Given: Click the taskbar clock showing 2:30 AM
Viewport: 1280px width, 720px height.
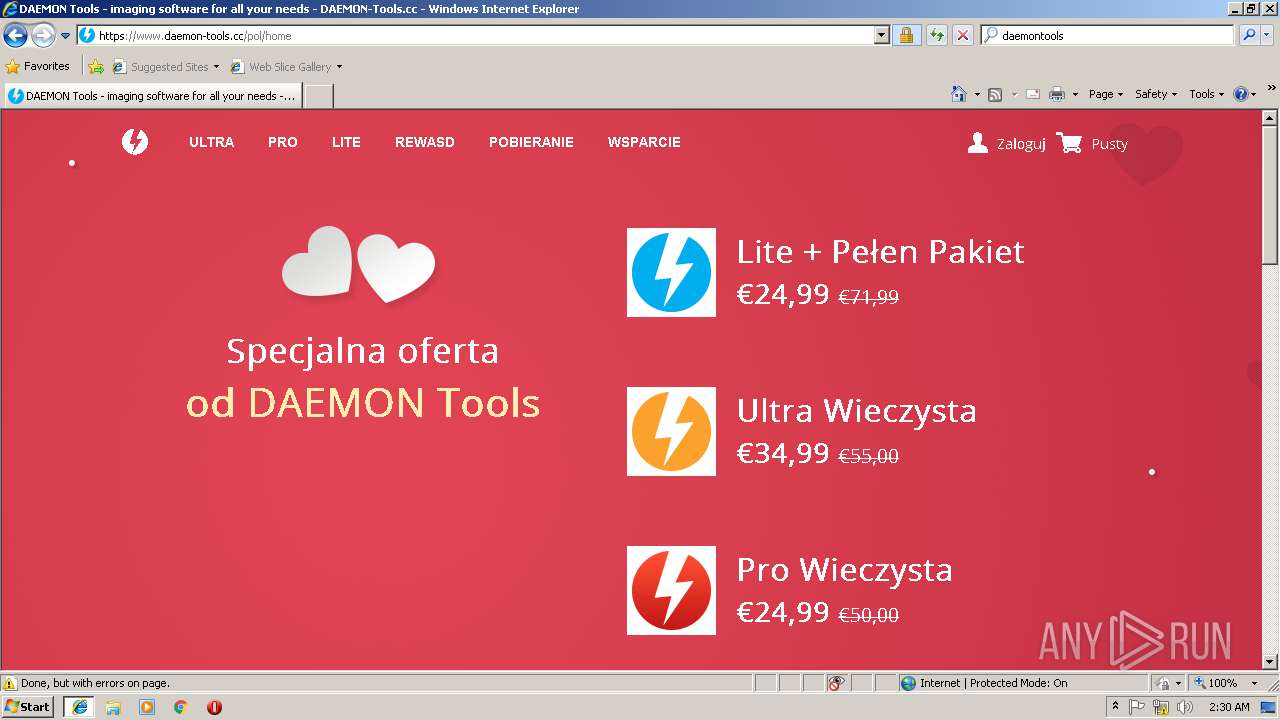Looking at the screenshot, I should pyautogui.click(x=1229, y=707).
